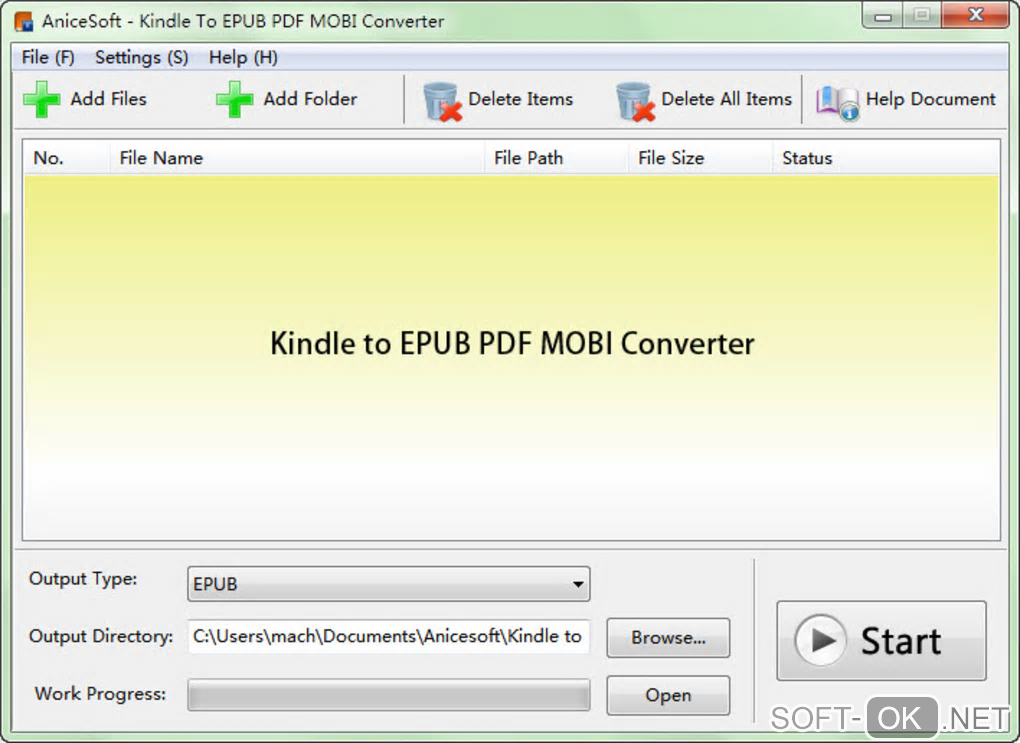This screenshot has height=743, width=1020.
Task: Sort by the File Path column header
Action: point(556,157)
